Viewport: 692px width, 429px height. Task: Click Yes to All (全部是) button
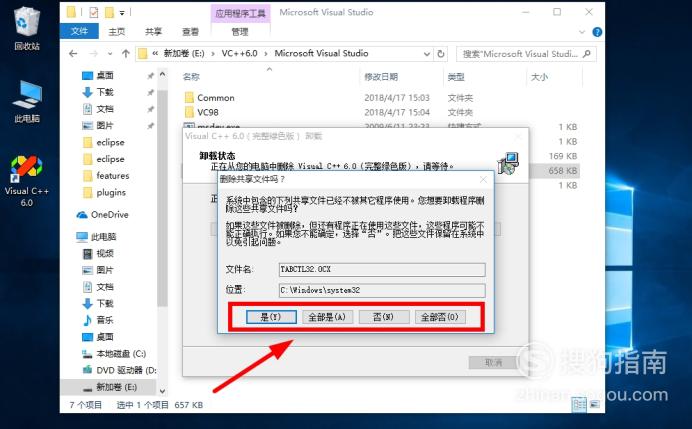click(327, 317)
